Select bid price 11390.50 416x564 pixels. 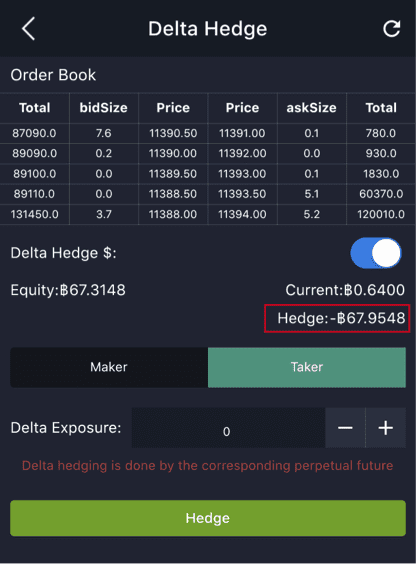[x=173, y=133]
